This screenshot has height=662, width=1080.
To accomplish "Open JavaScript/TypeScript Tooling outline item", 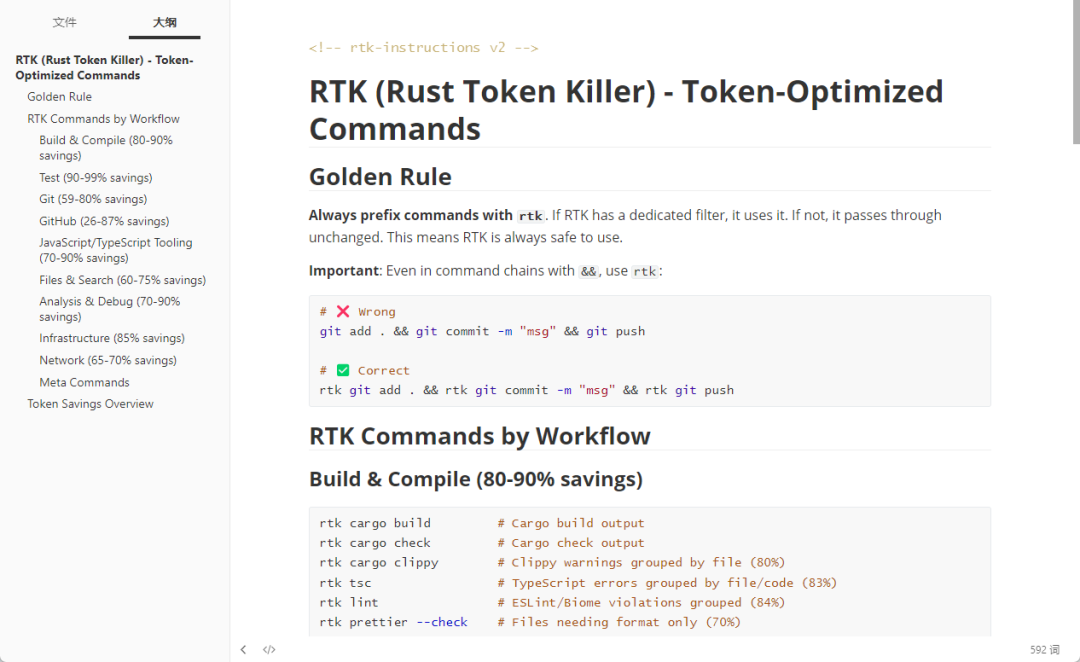I will coord(115,250).
